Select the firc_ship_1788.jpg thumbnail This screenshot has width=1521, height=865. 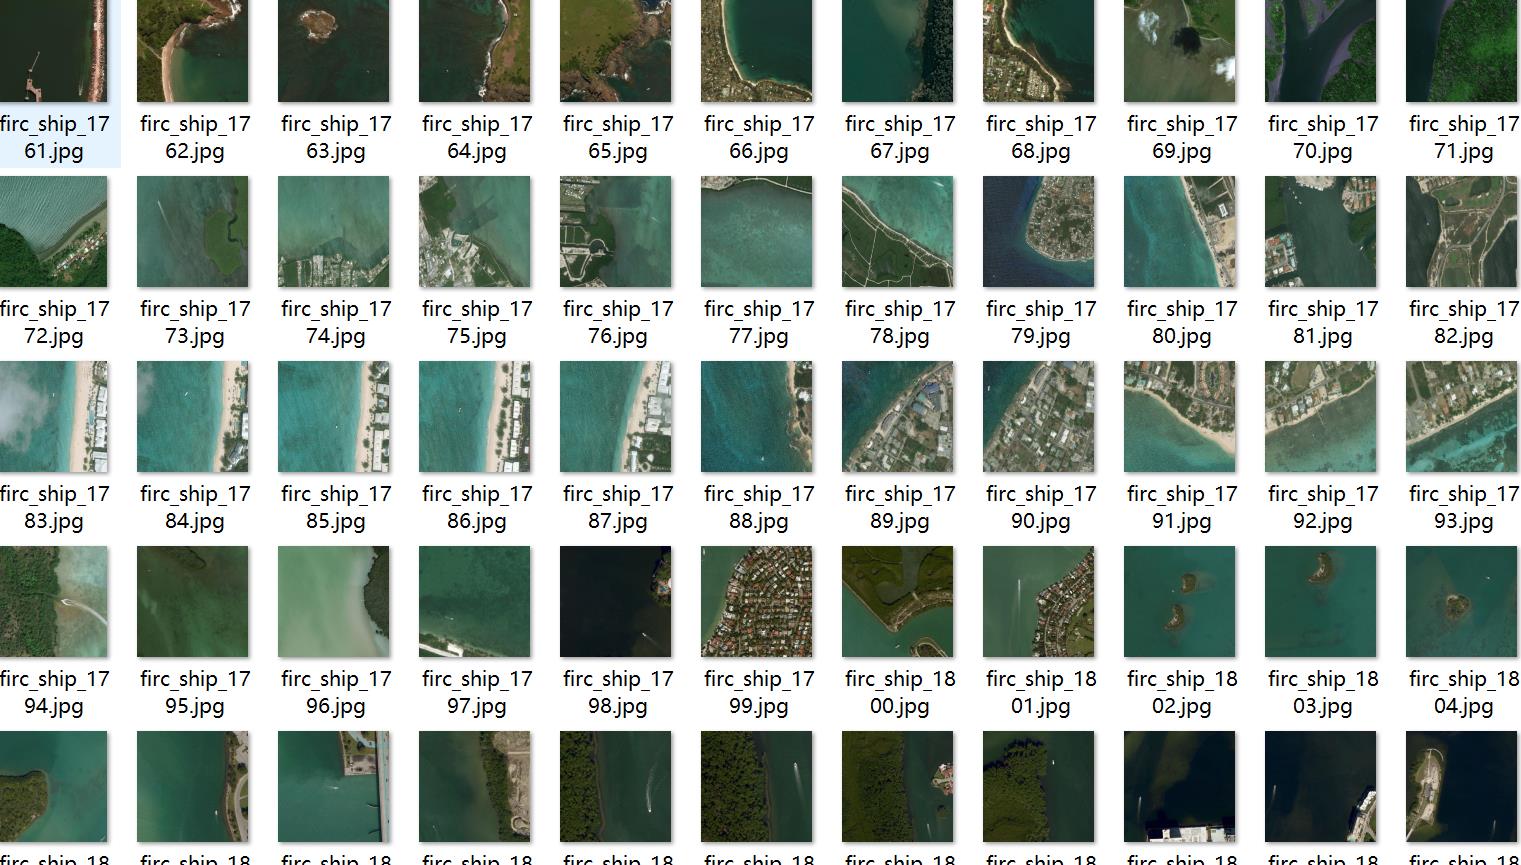757,417
